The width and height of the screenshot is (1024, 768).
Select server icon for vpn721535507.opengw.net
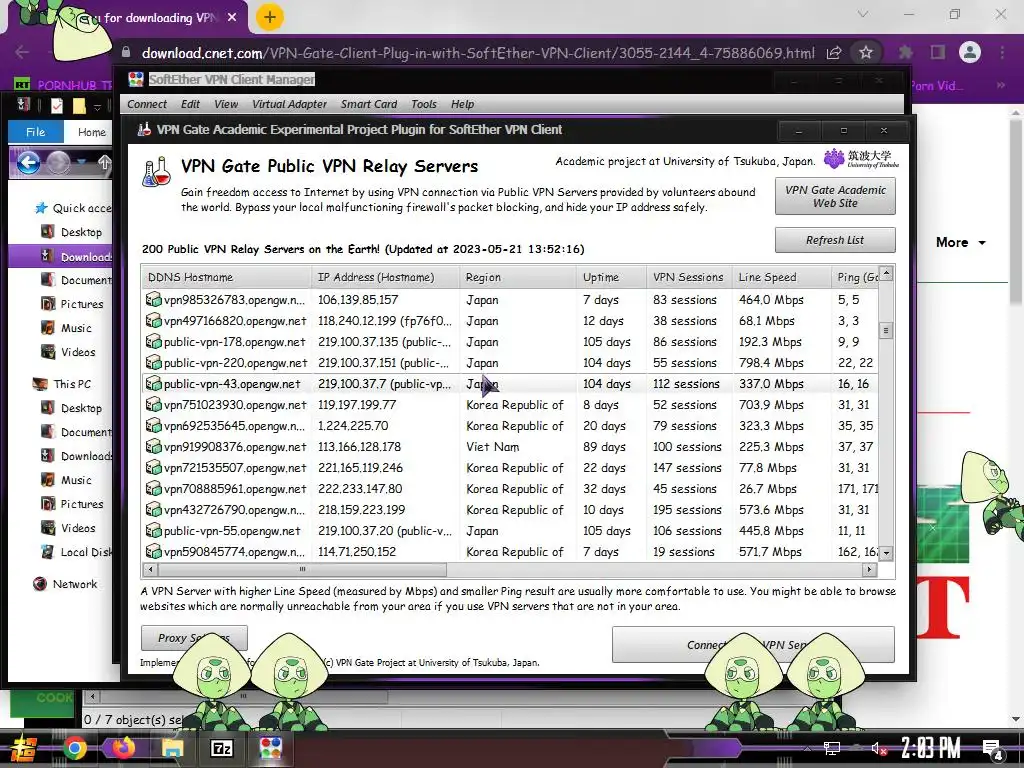[x=153, y=468]
